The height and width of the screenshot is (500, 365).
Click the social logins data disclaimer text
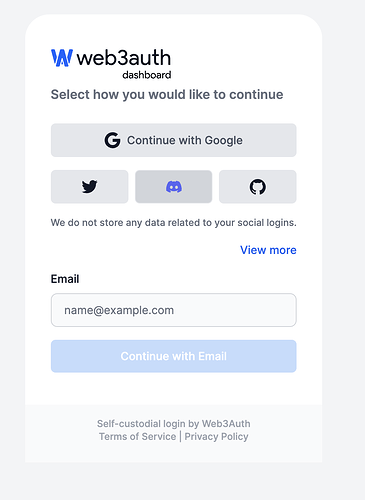[174, 223]
